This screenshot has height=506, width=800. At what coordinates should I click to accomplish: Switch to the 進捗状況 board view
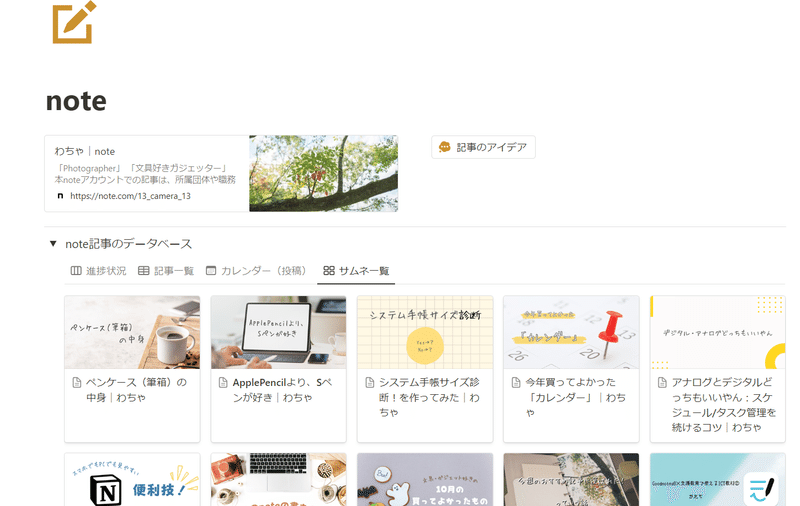click(x=98, y=271)
